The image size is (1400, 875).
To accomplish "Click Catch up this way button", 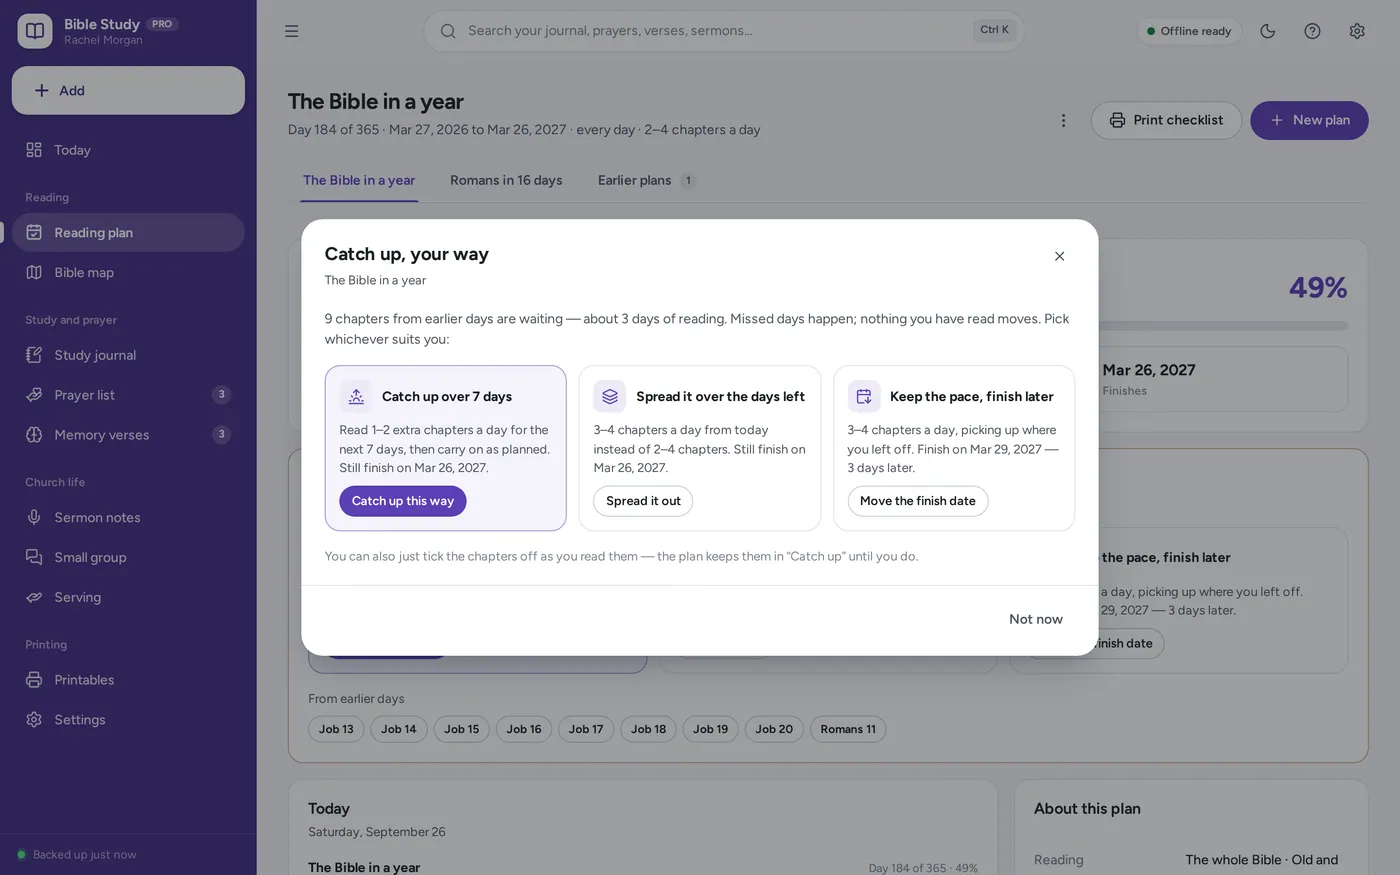I will coord(403,501).
